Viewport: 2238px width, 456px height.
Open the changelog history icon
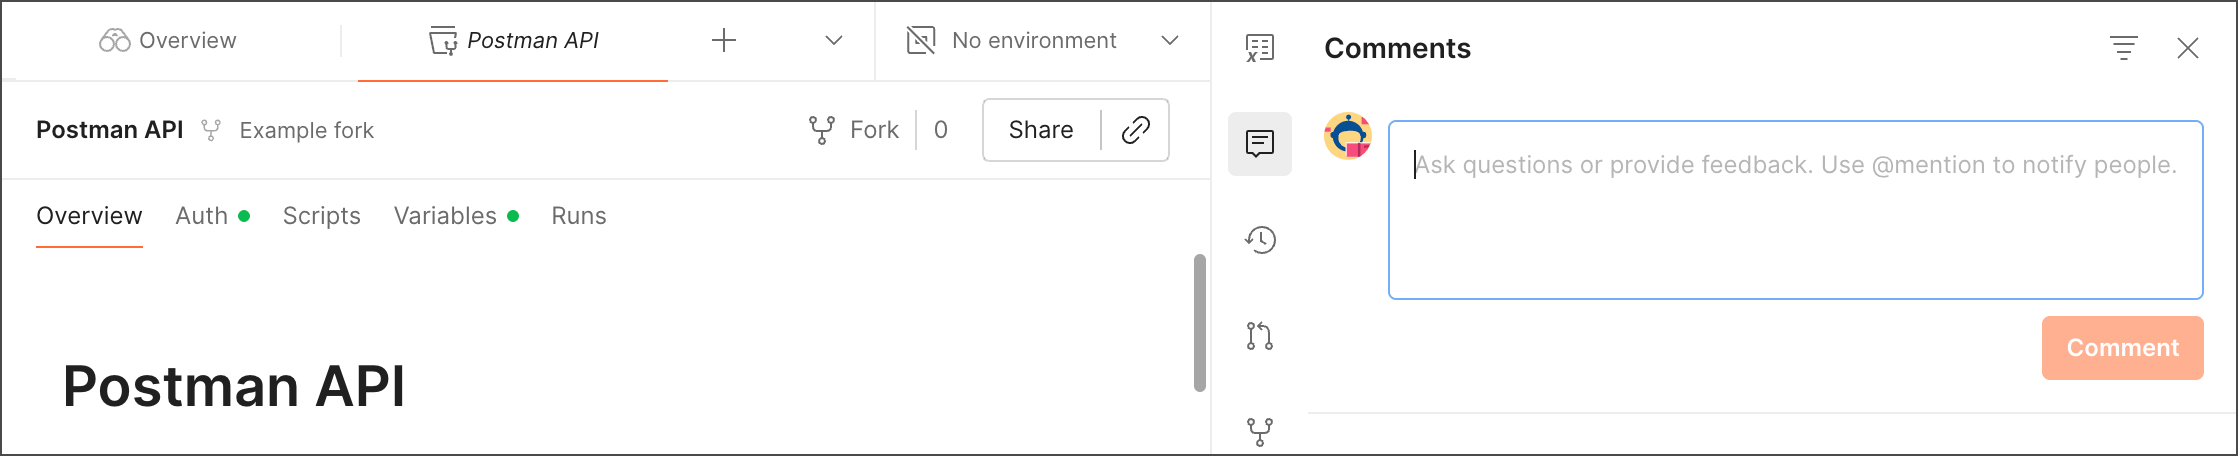point(1260,240)
